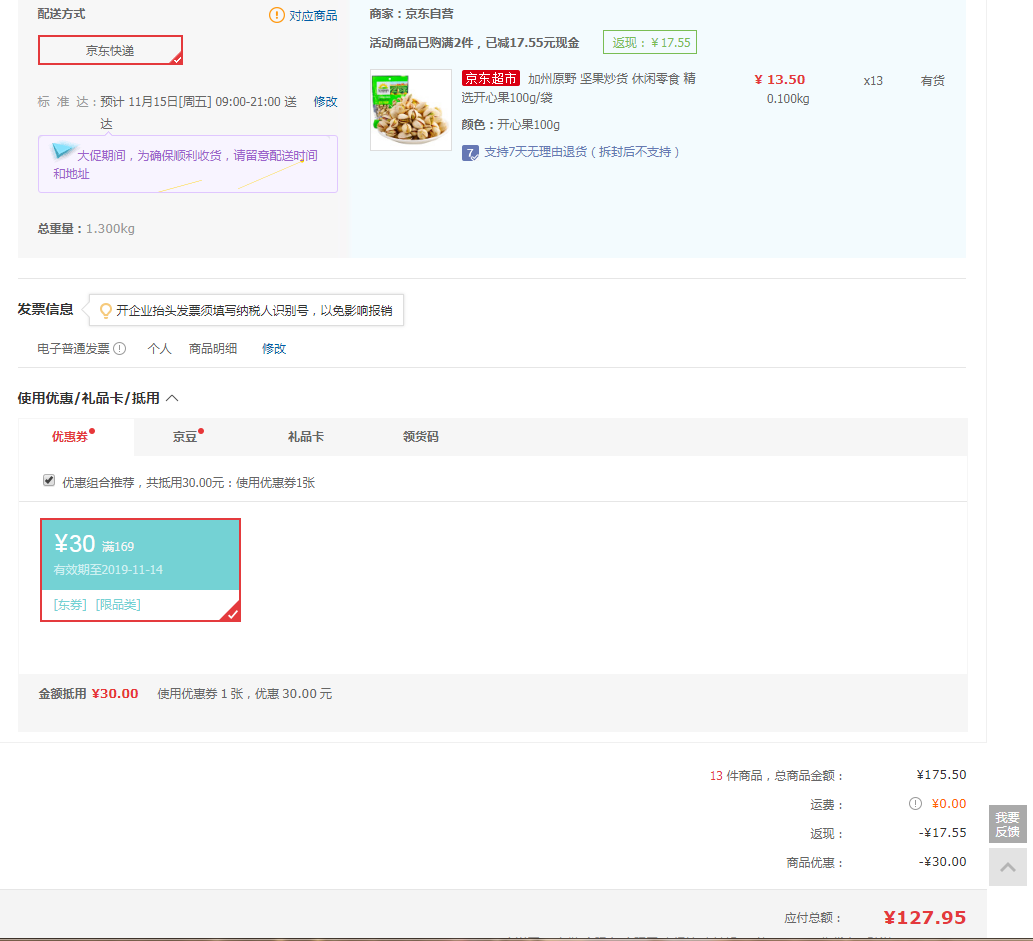This screenshot has width=1033, height=941.
Task: Click the 应付总额 ¥127.95 amount
Action: (924, 917)
